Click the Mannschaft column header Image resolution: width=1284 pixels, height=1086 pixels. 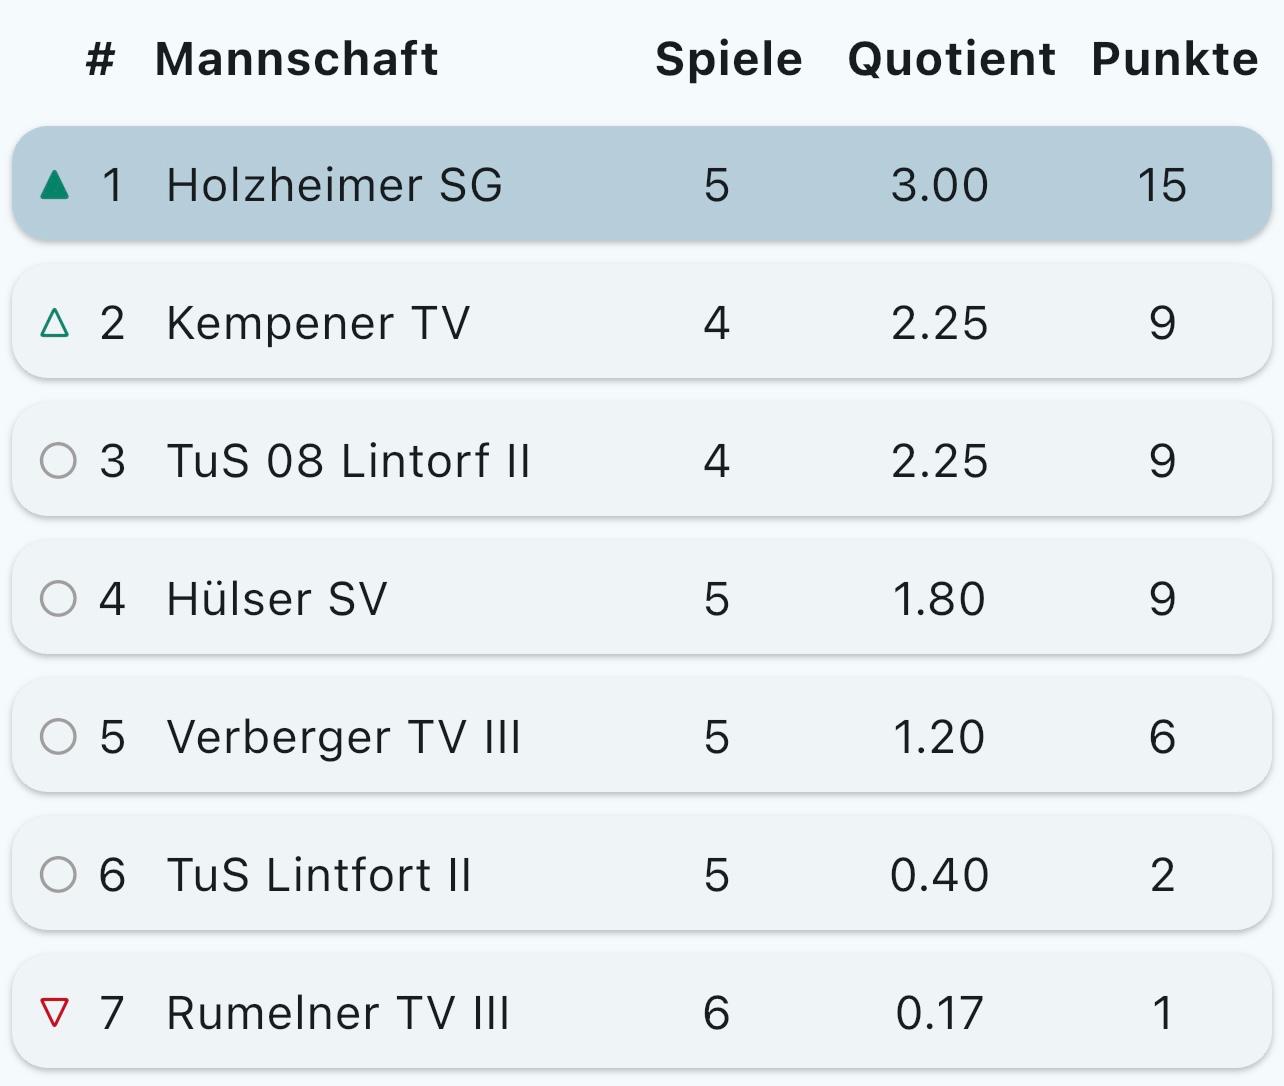(x=296, y=59)
